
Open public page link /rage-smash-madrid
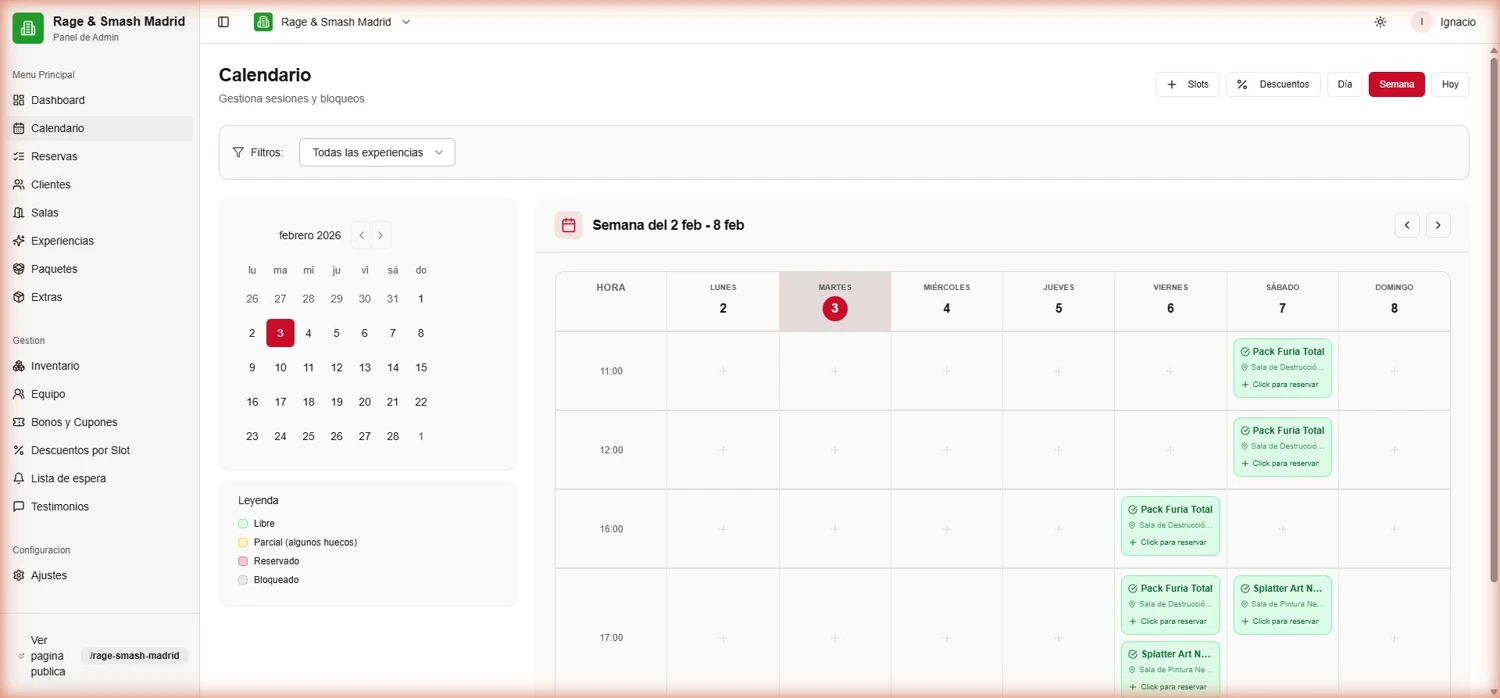pyautogui.click(x=135, y=656)
